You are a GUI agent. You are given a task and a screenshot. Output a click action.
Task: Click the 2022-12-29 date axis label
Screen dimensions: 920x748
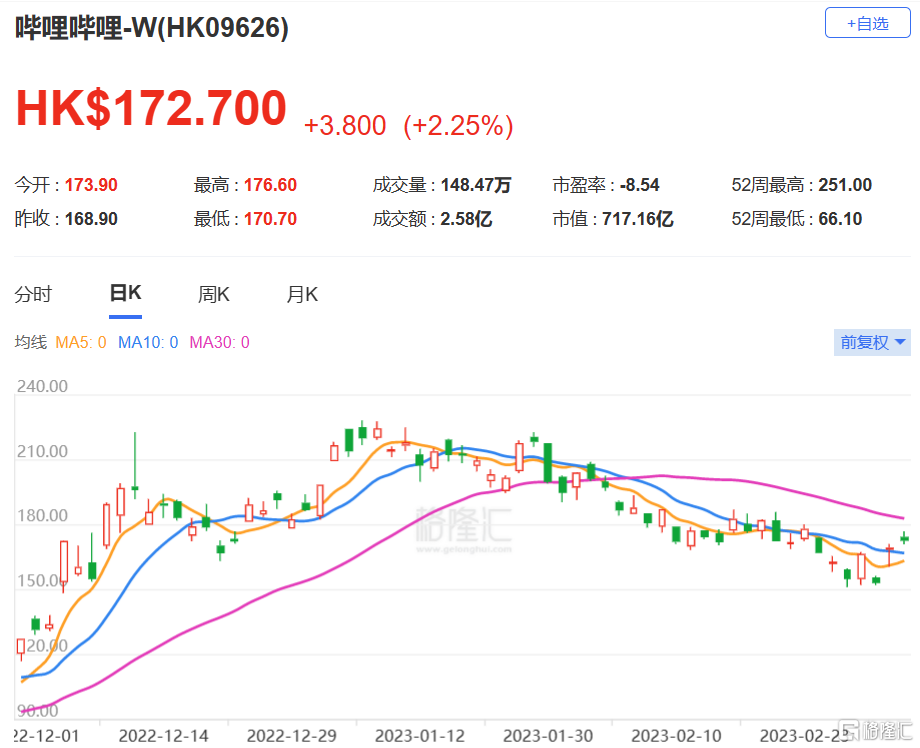coord(292,736)
